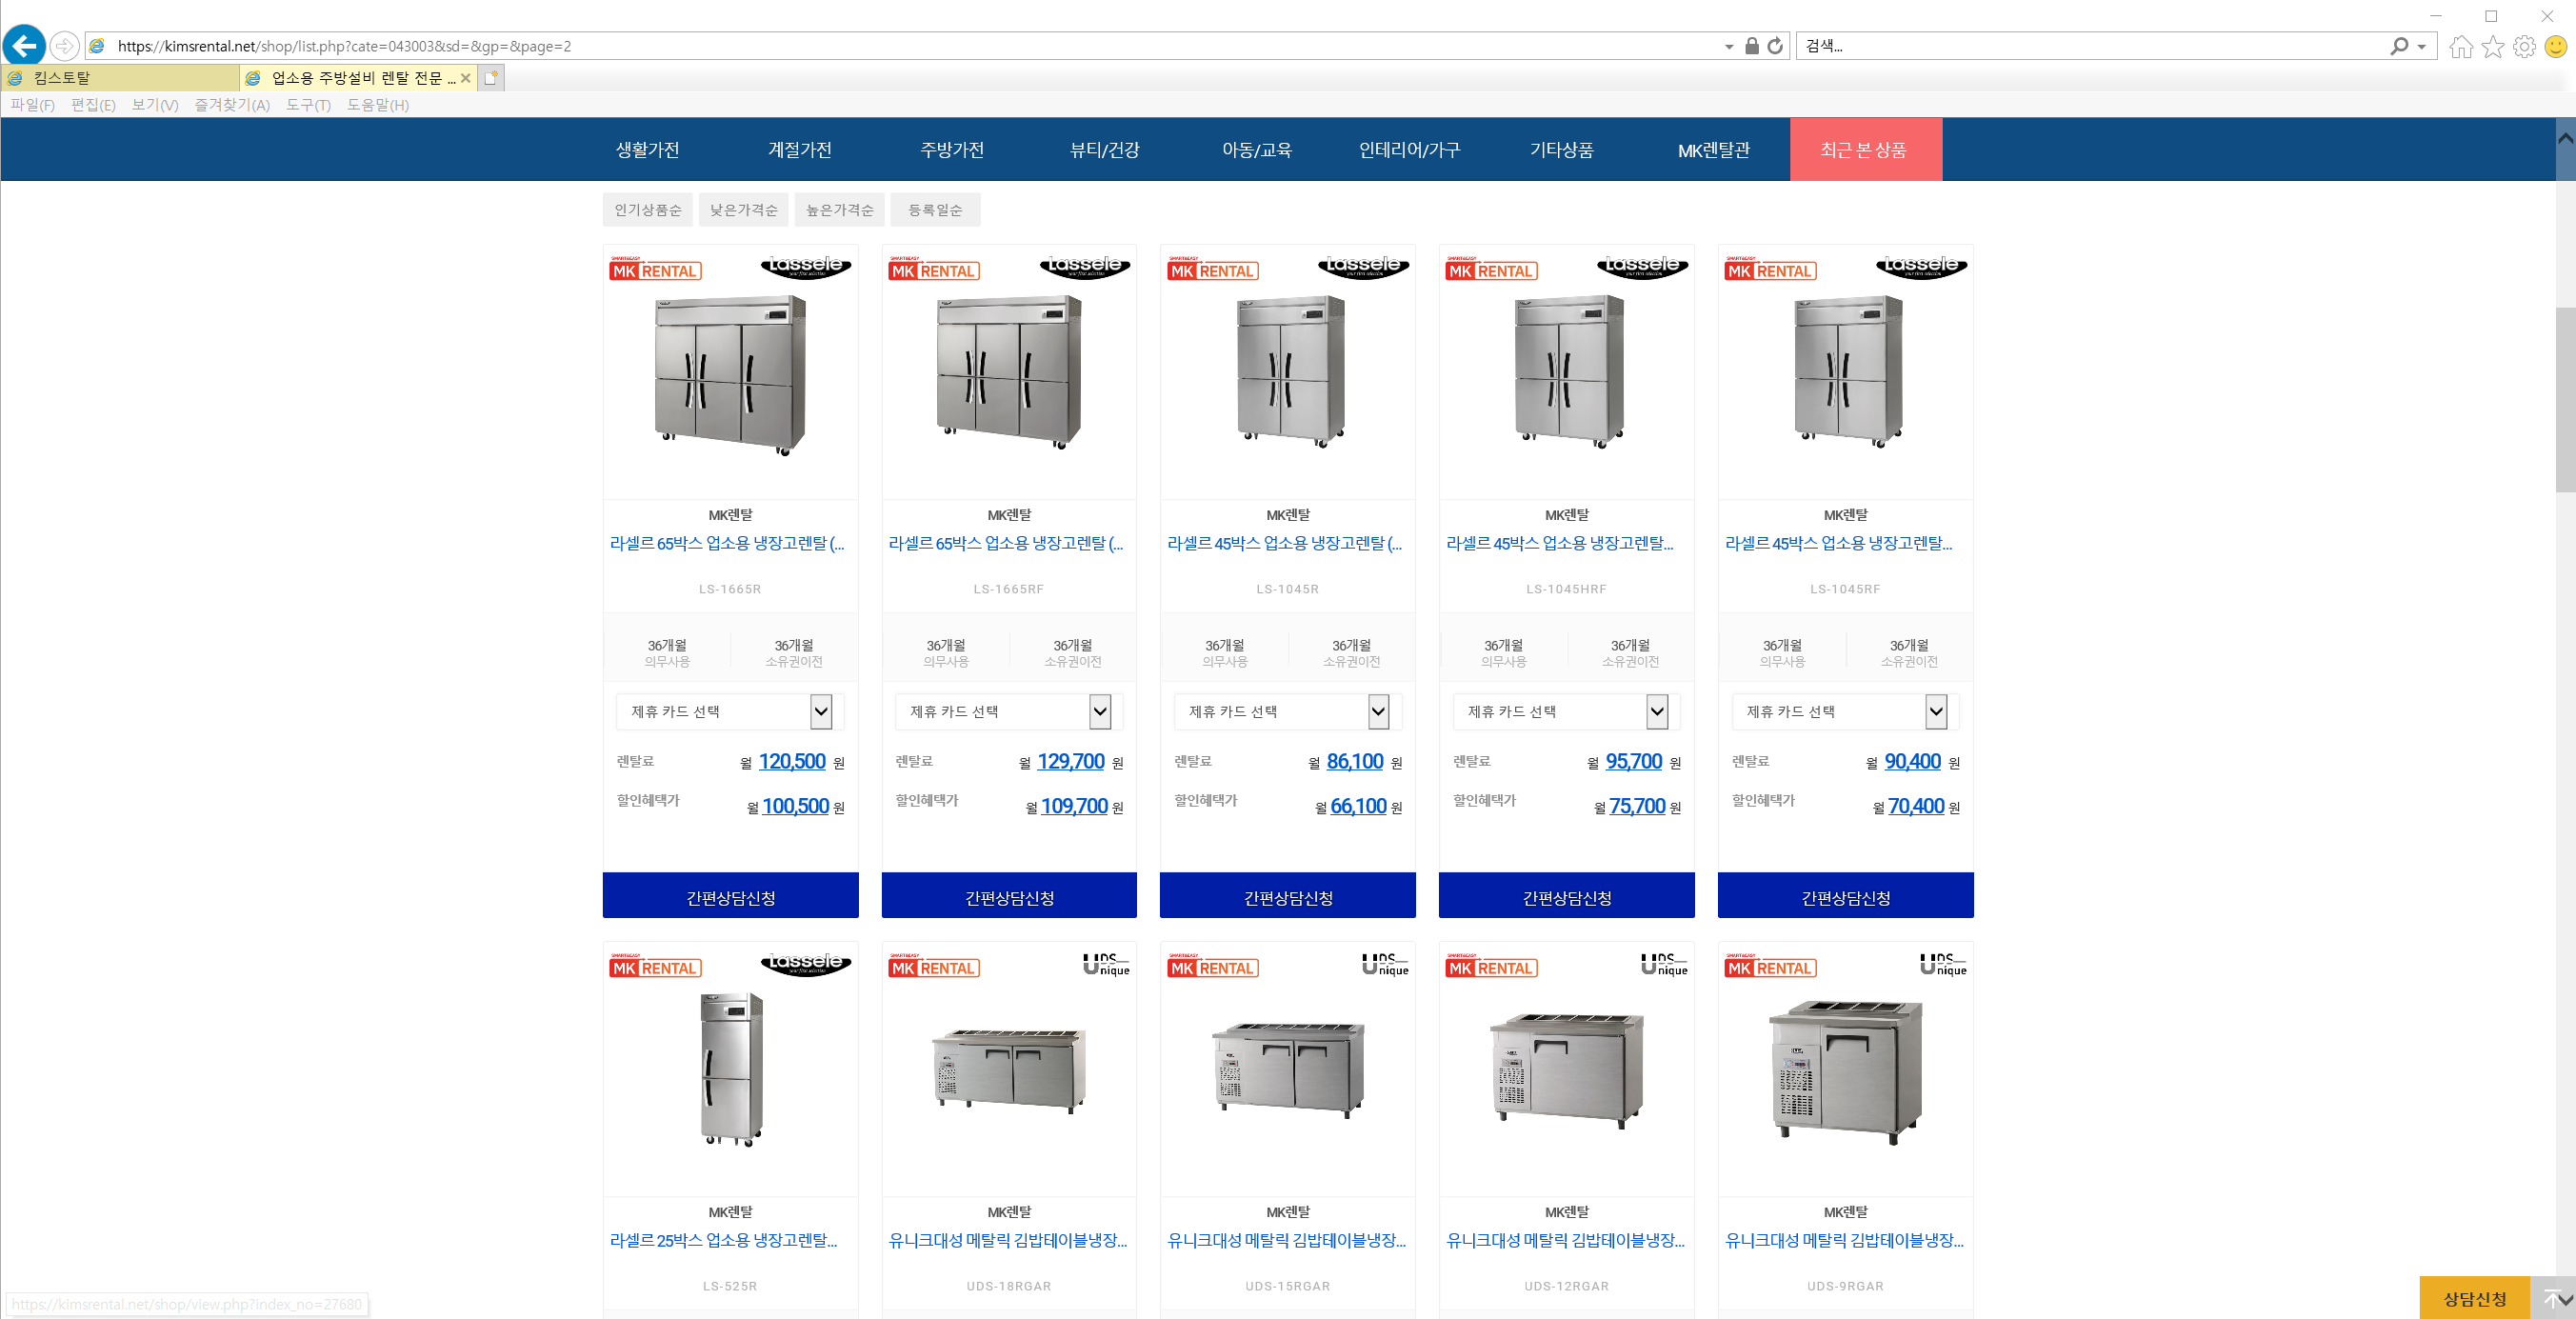Open 제휴 카드 선택 dropdown for LS-1045HRF

(1566, 711)
